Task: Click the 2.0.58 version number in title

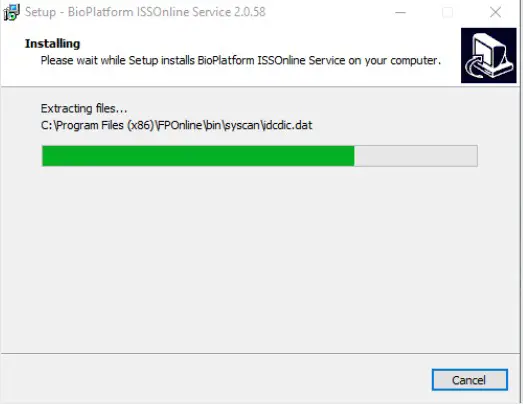Action: click(250, 12)
